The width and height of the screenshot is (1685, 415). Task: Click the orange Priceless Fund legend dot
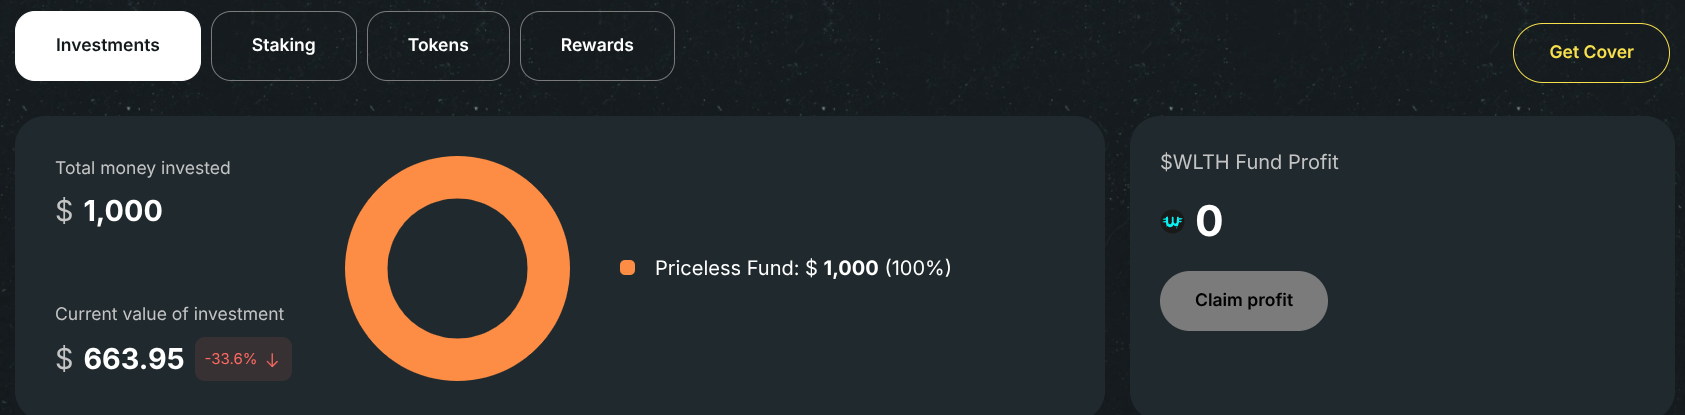coord(628,268)
